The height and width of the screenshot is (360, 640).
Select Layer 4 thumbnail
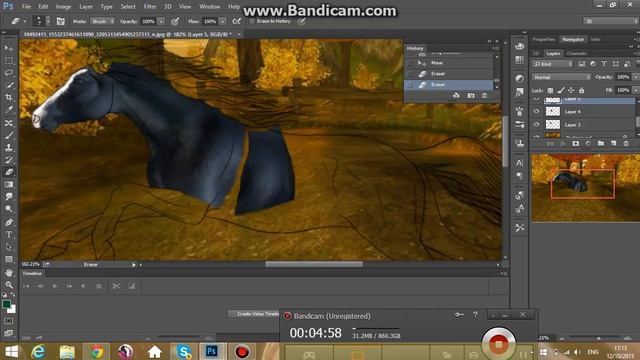[x=553, y=111]
